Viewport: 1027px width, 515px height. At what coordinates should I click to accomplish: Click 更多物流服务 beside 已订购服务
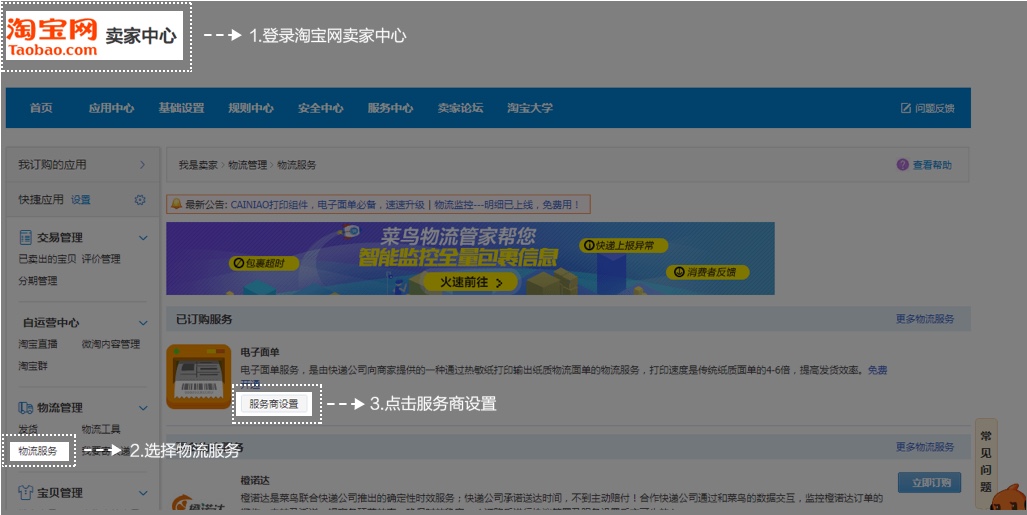[x=925, y=319]
